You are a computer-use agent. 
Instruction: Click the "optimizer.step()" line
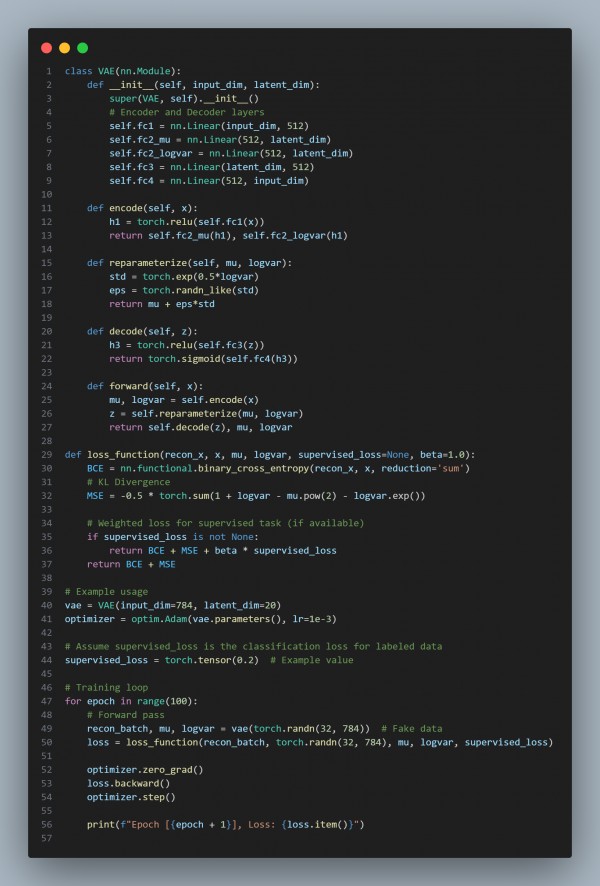[x=131, y=797]
